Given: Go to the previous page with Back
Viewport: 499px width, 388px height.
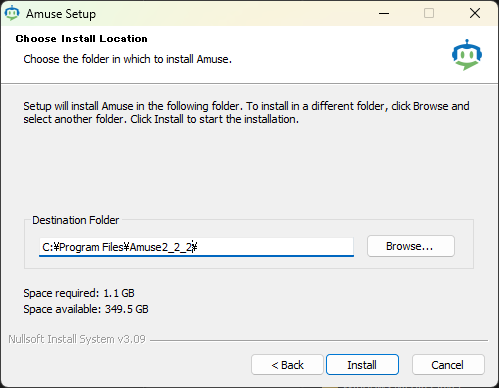Looking at the screenshot, I should pyautogui.click(x=287, y=365).
